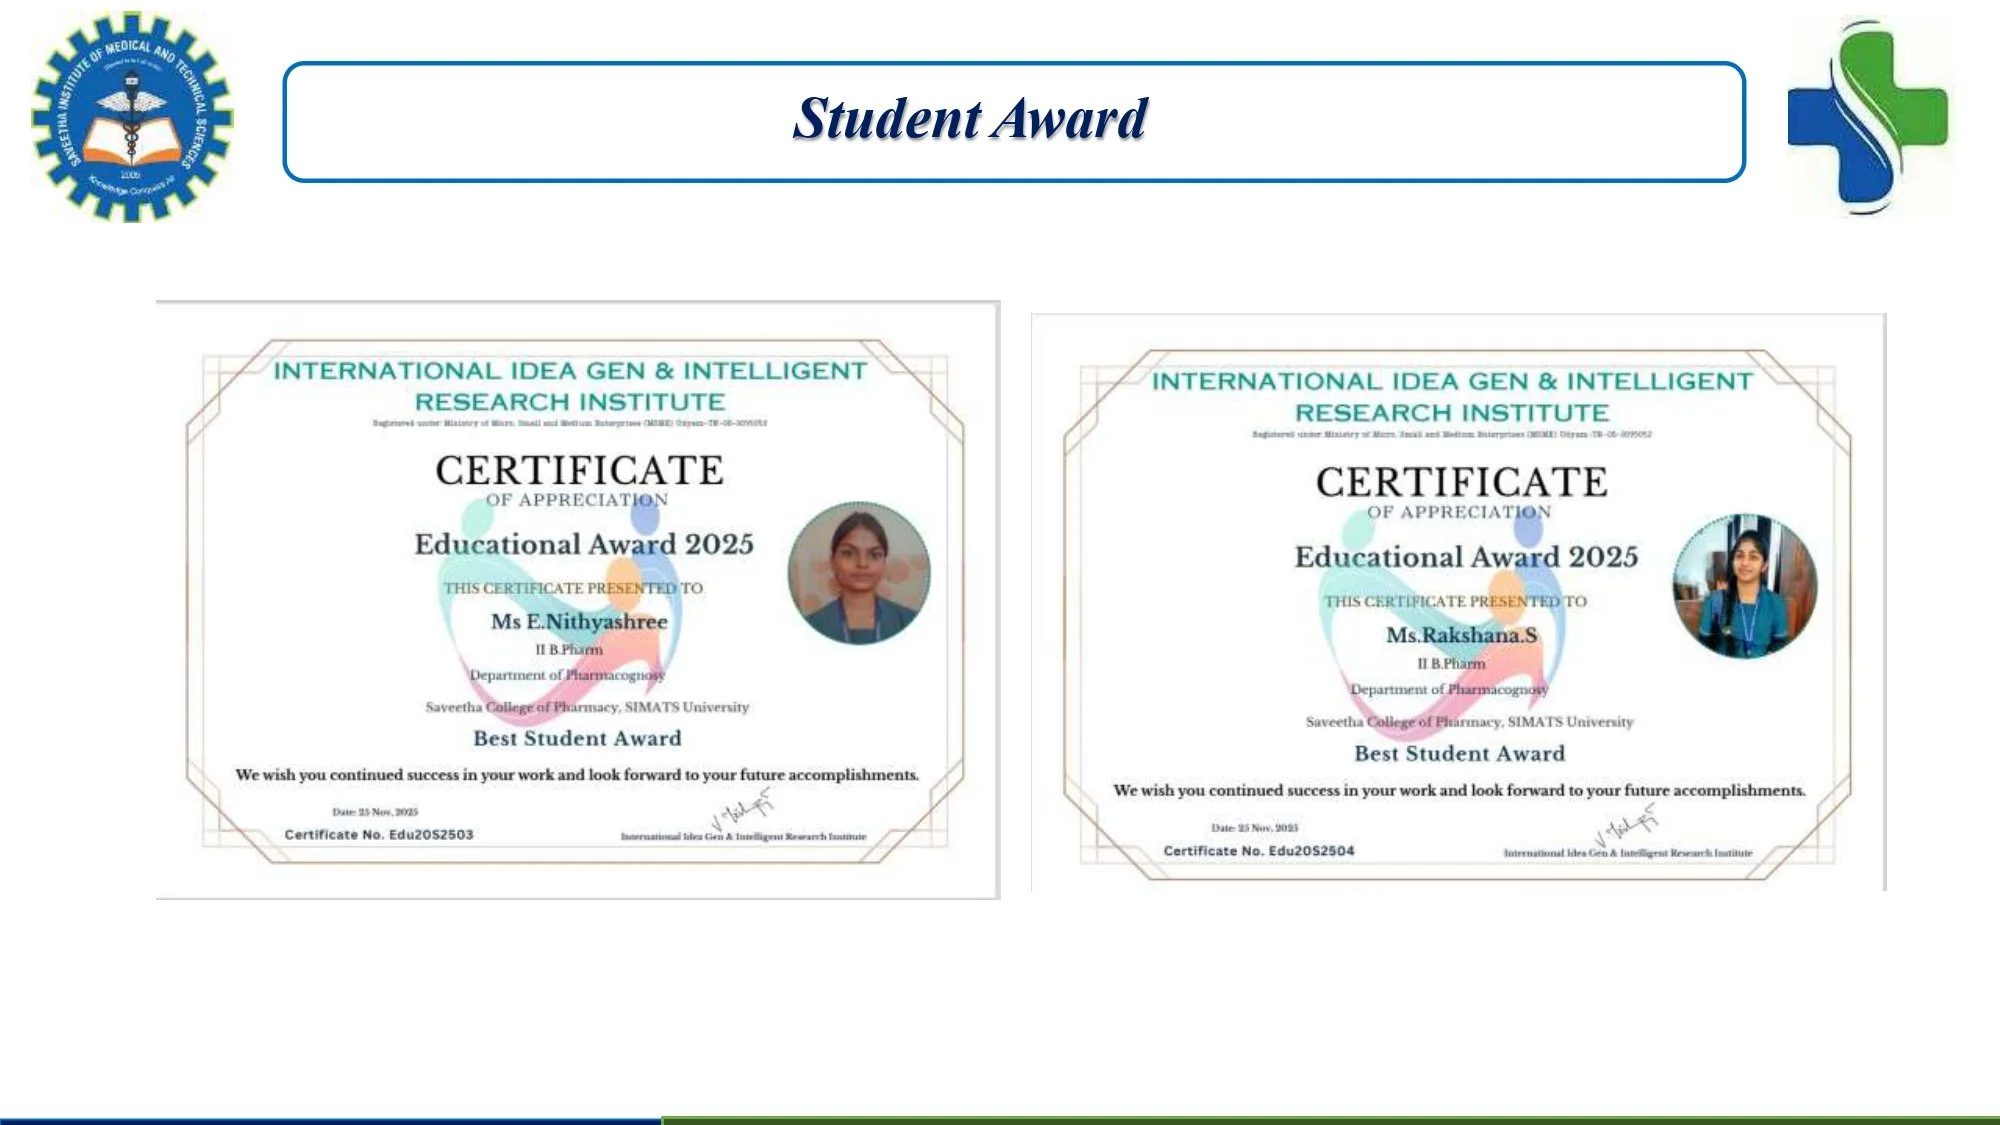Click the "Date: 25 Nov. 2025" on Nithyashree's certificate
The width and height of the screenshot is (2000, 1125).
pos(375,812)
